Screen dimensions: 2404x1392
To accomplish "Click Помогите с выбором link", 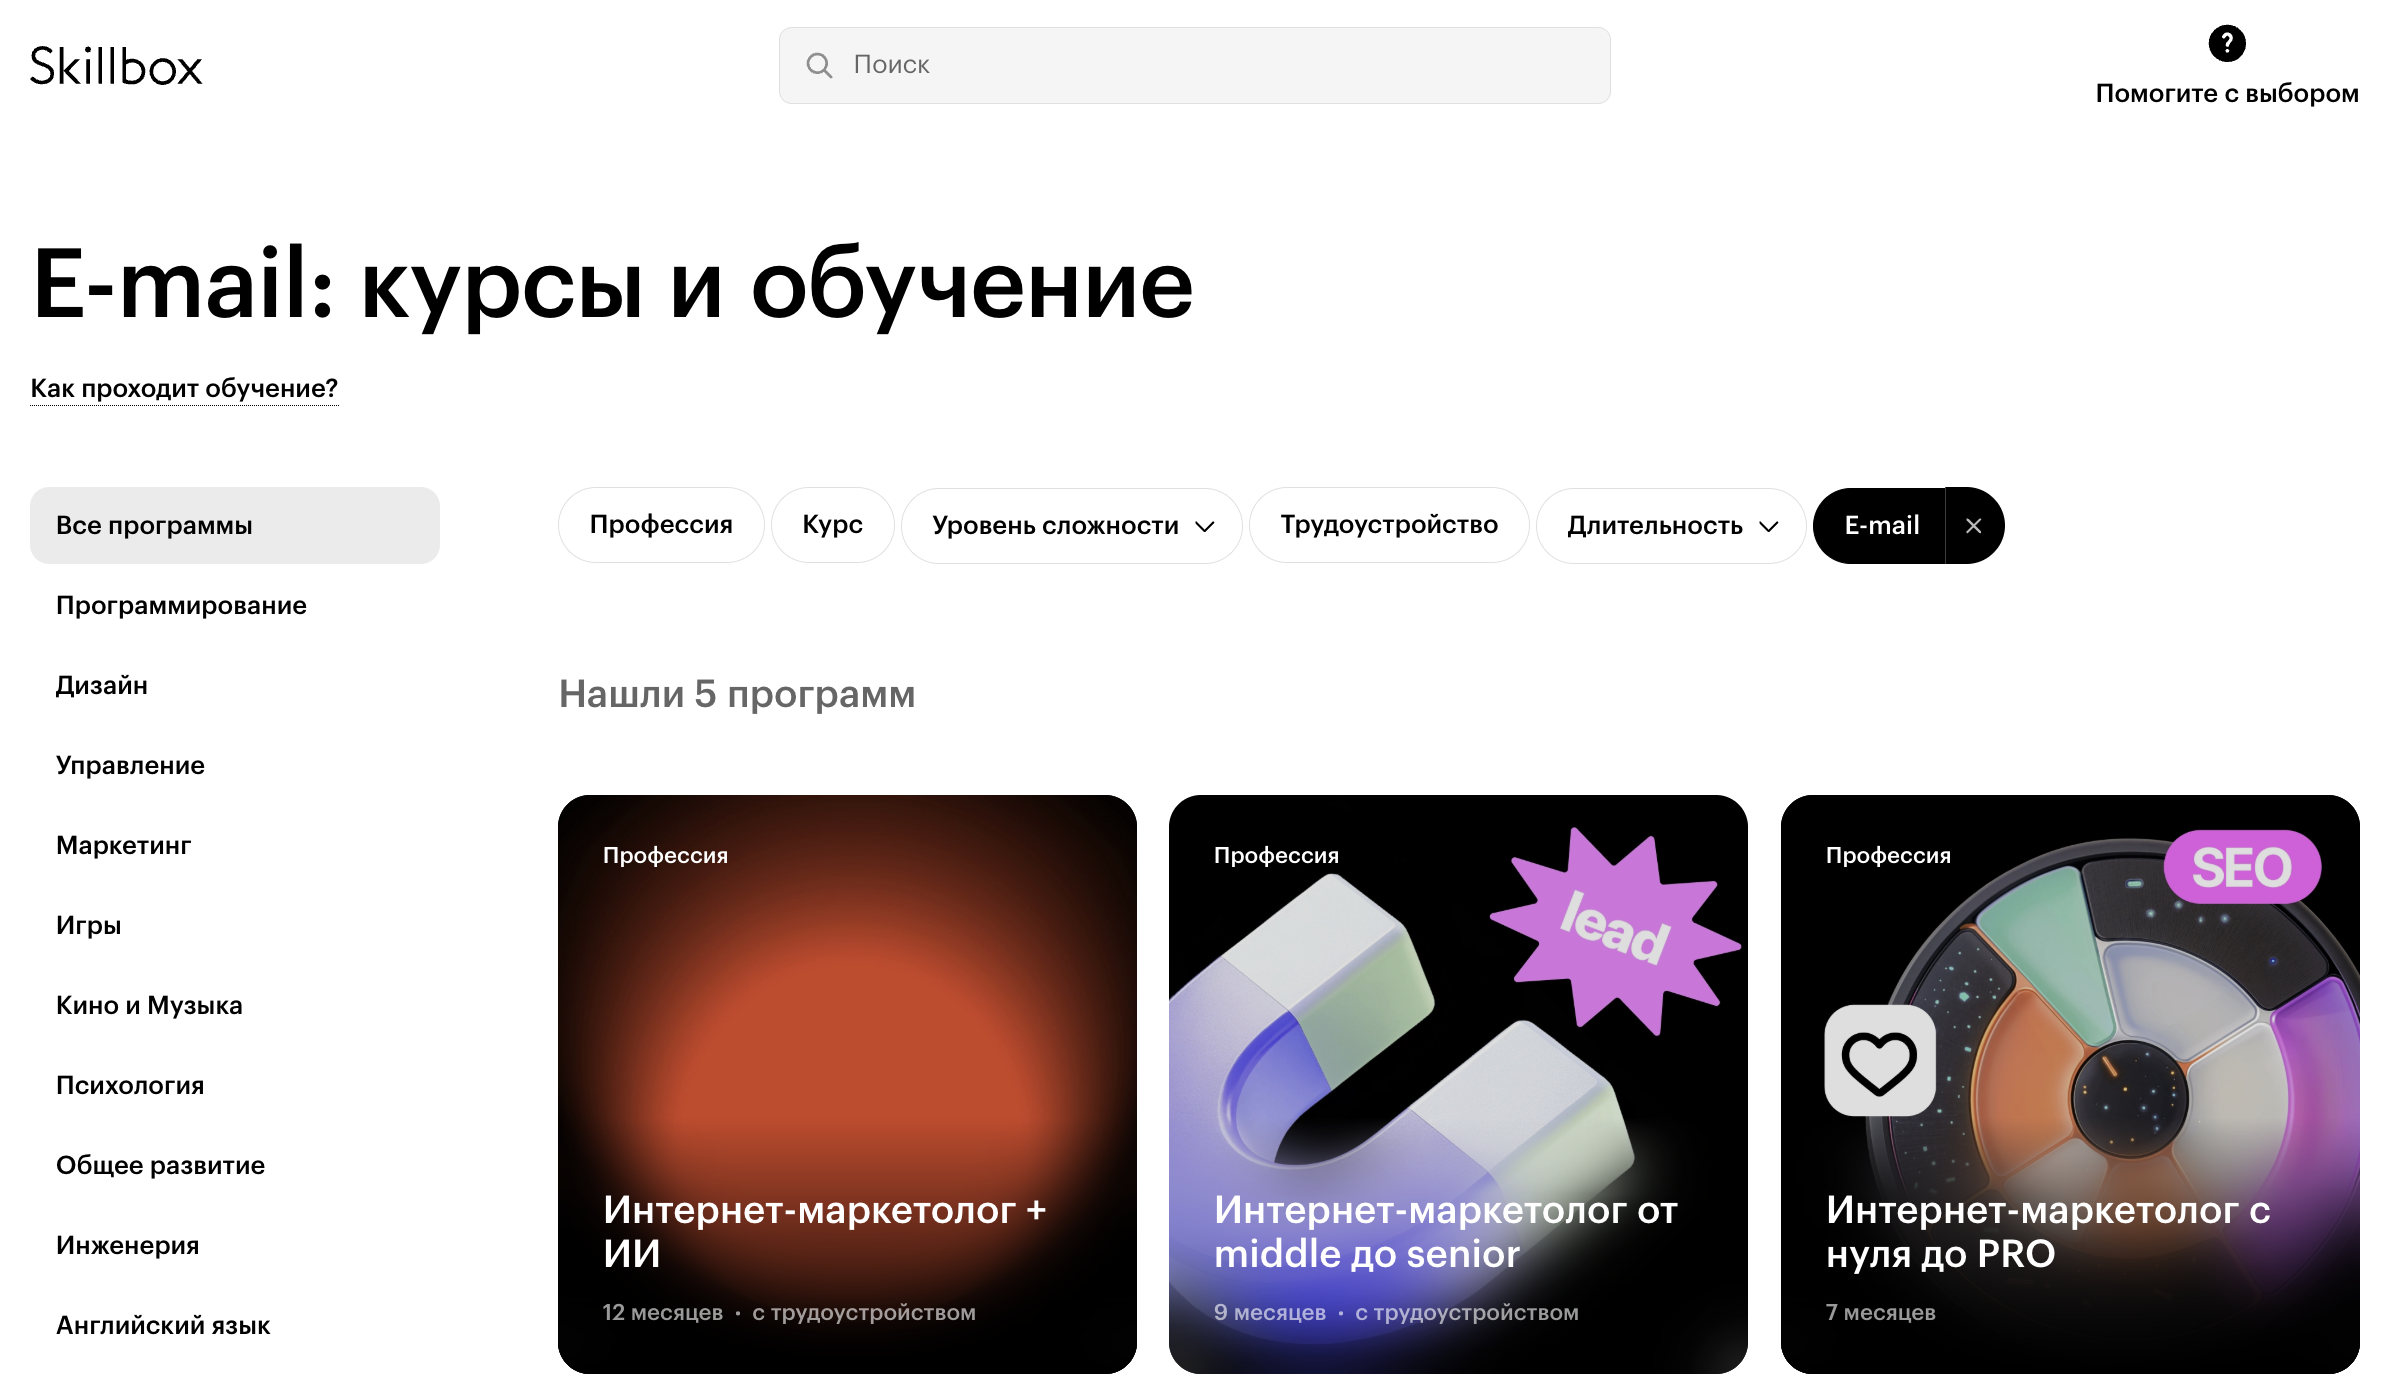I will pos(2227,93).
